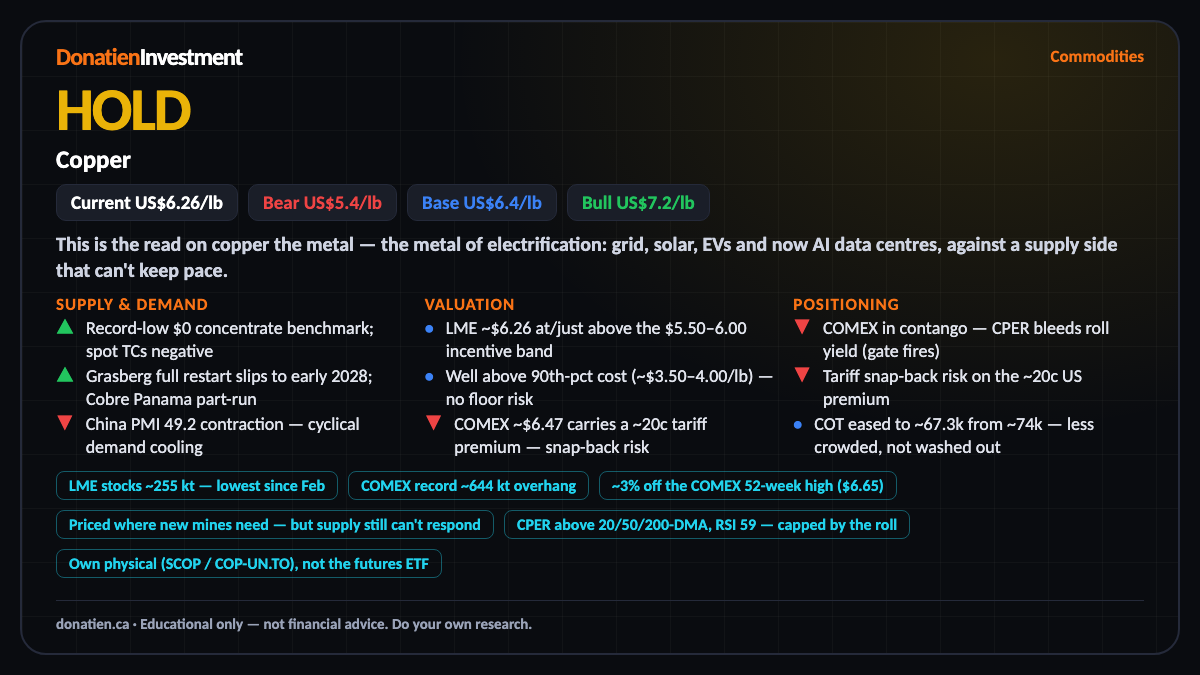Image resolution: width=1200 pixels, height=675 pixels.
Task: Click the green up-triangle beside record-low concentrate benchmark
Action: coord(64,327)
